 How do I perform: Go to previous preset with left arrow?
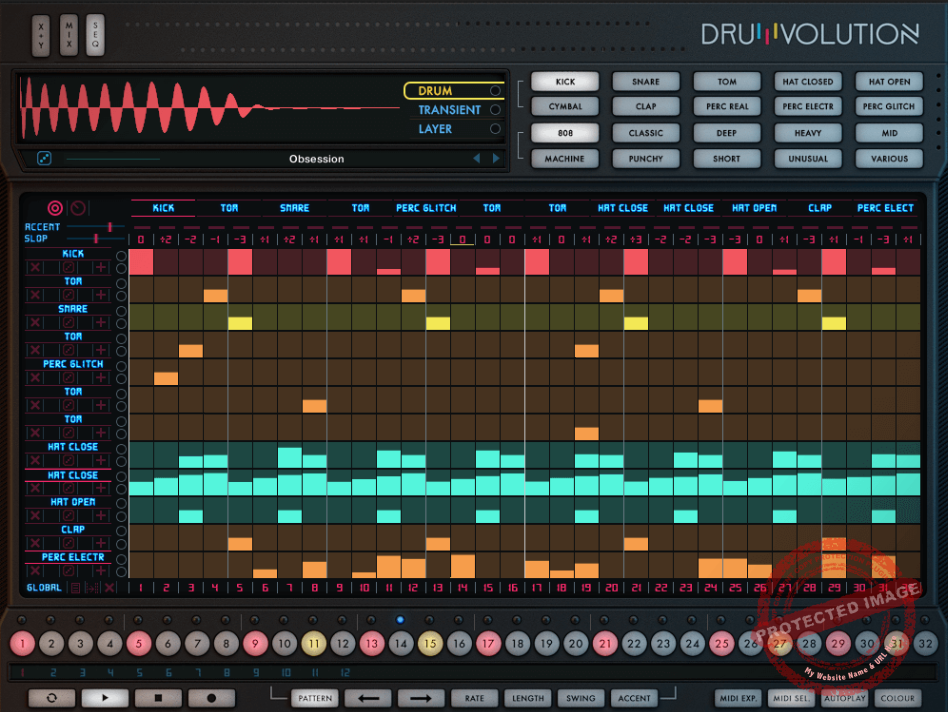click(476, 158)
